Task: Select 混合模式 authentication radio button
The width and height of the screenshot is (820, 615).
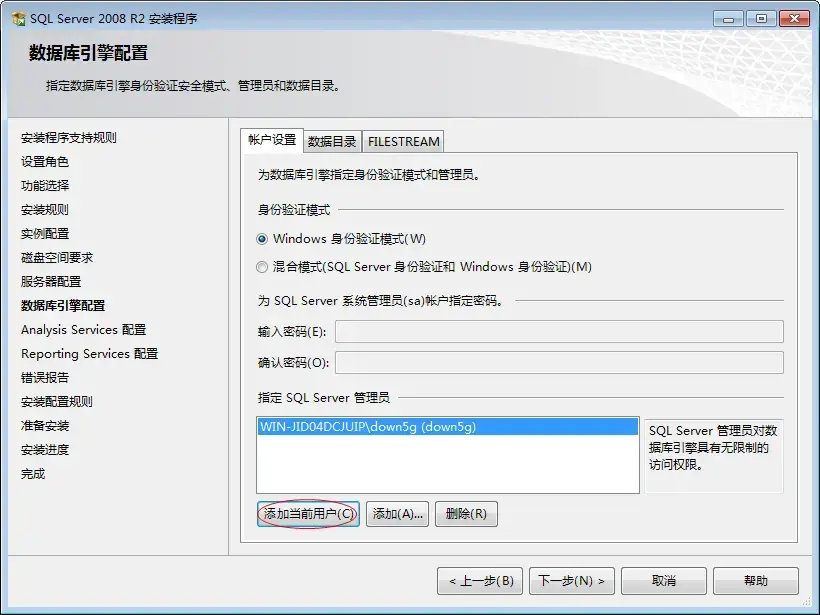Action: [262, 267]
